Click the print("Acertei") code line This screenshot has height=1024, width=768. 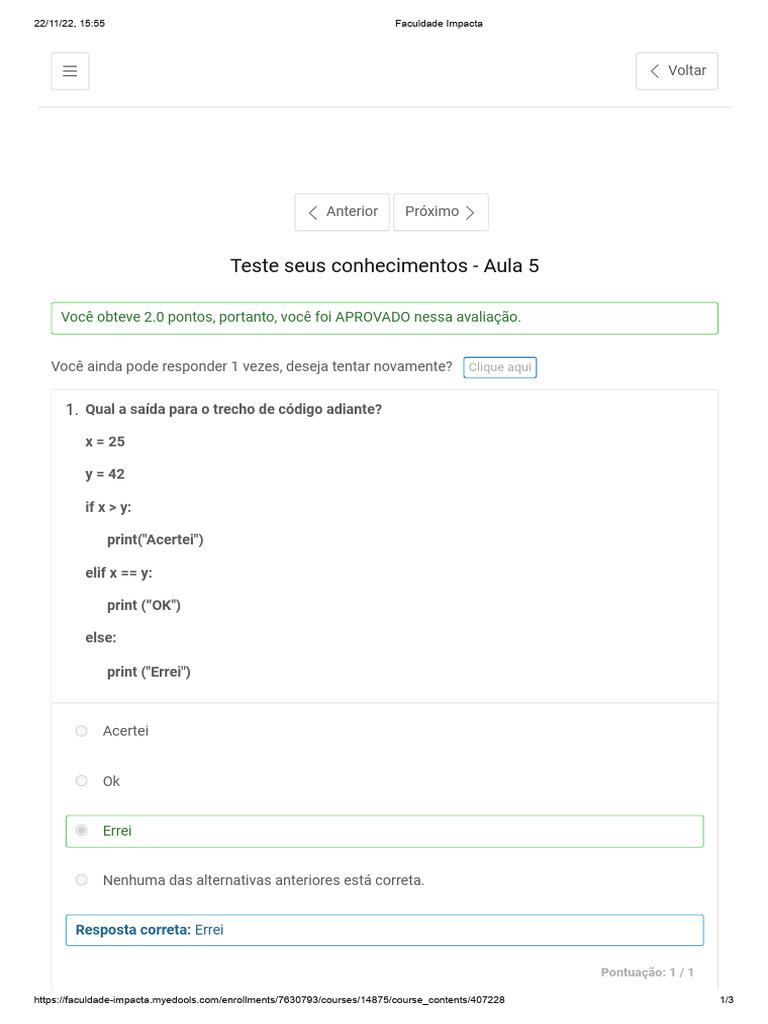pyautogui.click(x=155, y=540)
